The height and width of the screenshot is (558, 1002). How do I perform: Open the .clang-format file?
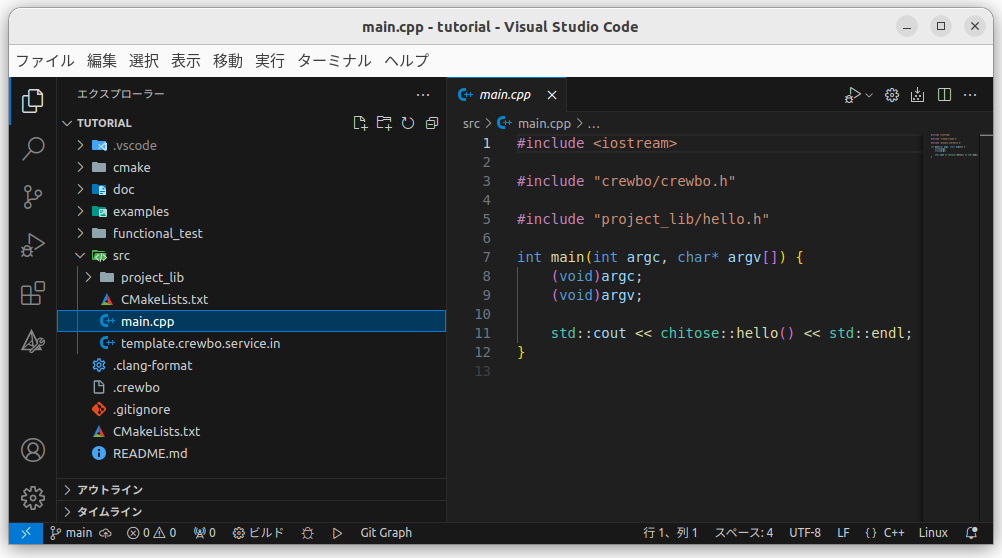coord(251,366)
